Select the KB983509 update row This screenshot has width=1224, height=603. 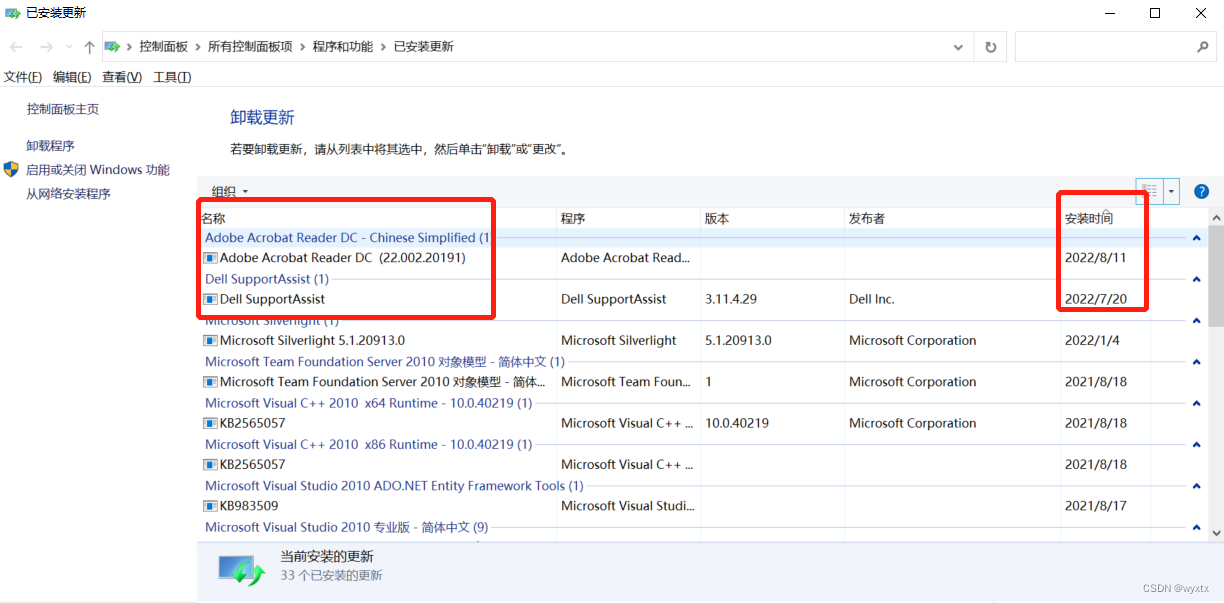[675, 506]
